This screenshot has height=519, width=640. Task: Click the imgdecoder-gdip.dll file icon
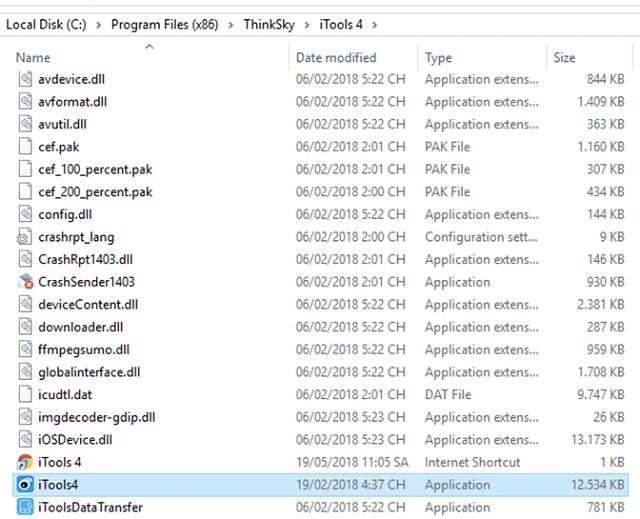point(25,417)
